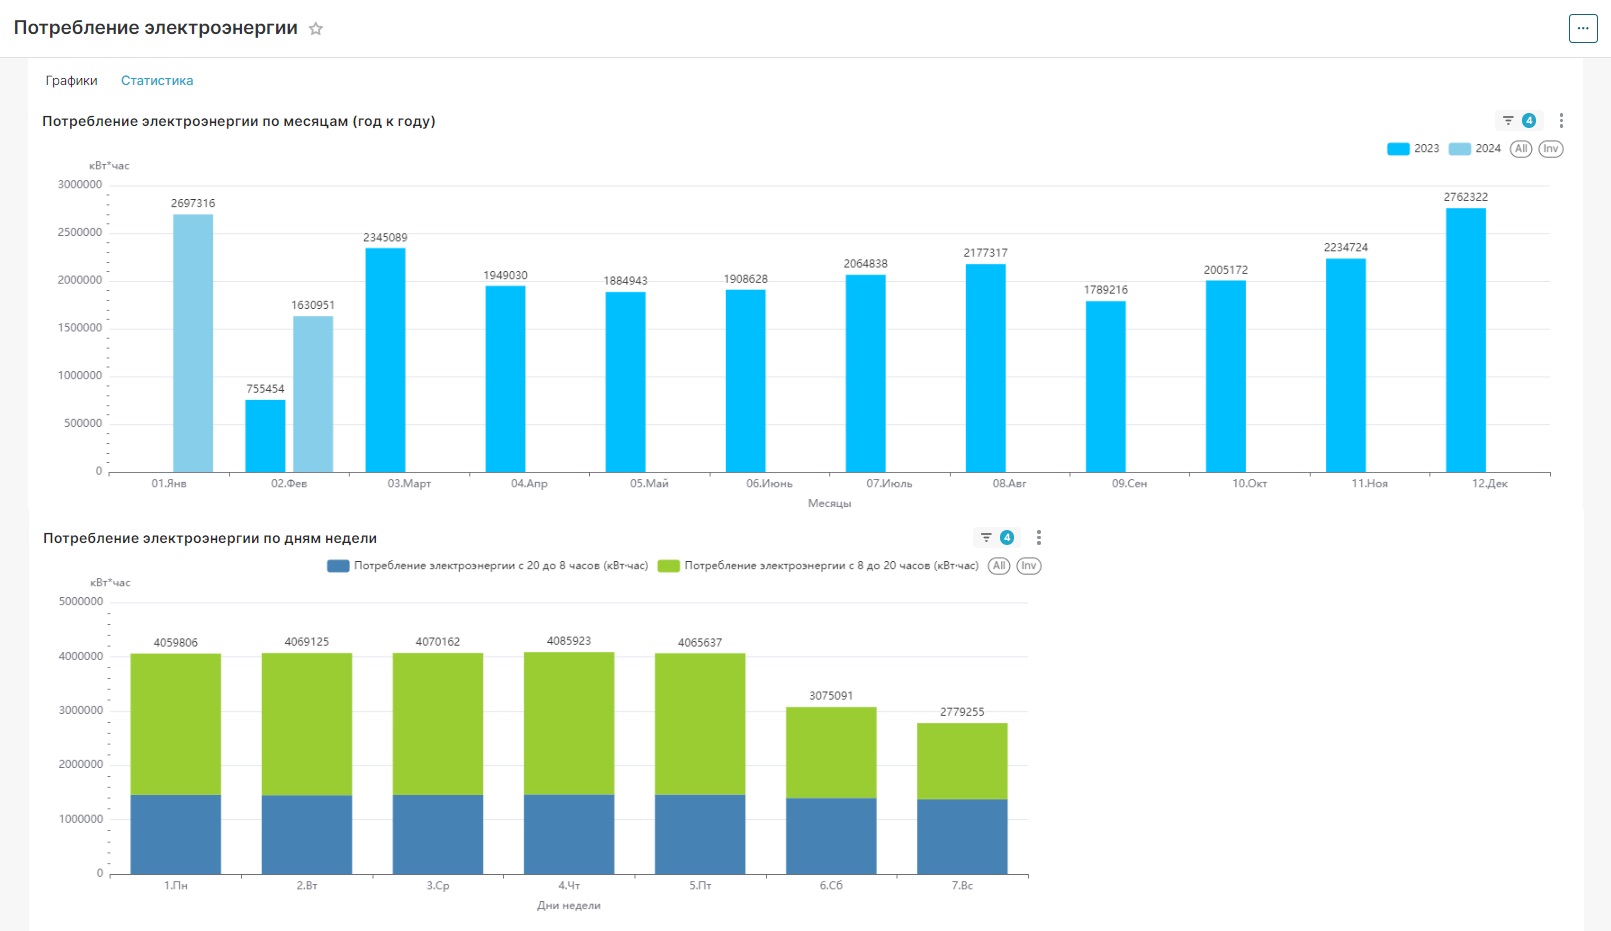Click the 01.Янв axis label
The width and height of the screenshot is (1611, 931).
(x=169, y=483)
